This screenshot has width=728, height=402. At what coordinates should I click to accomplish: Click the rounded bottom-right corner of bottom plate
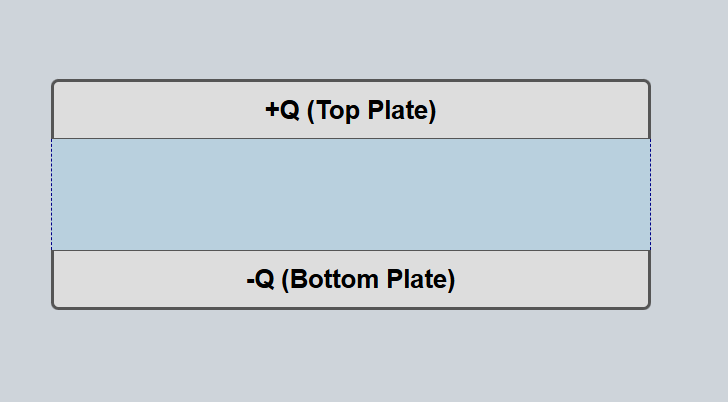(647, 305)
